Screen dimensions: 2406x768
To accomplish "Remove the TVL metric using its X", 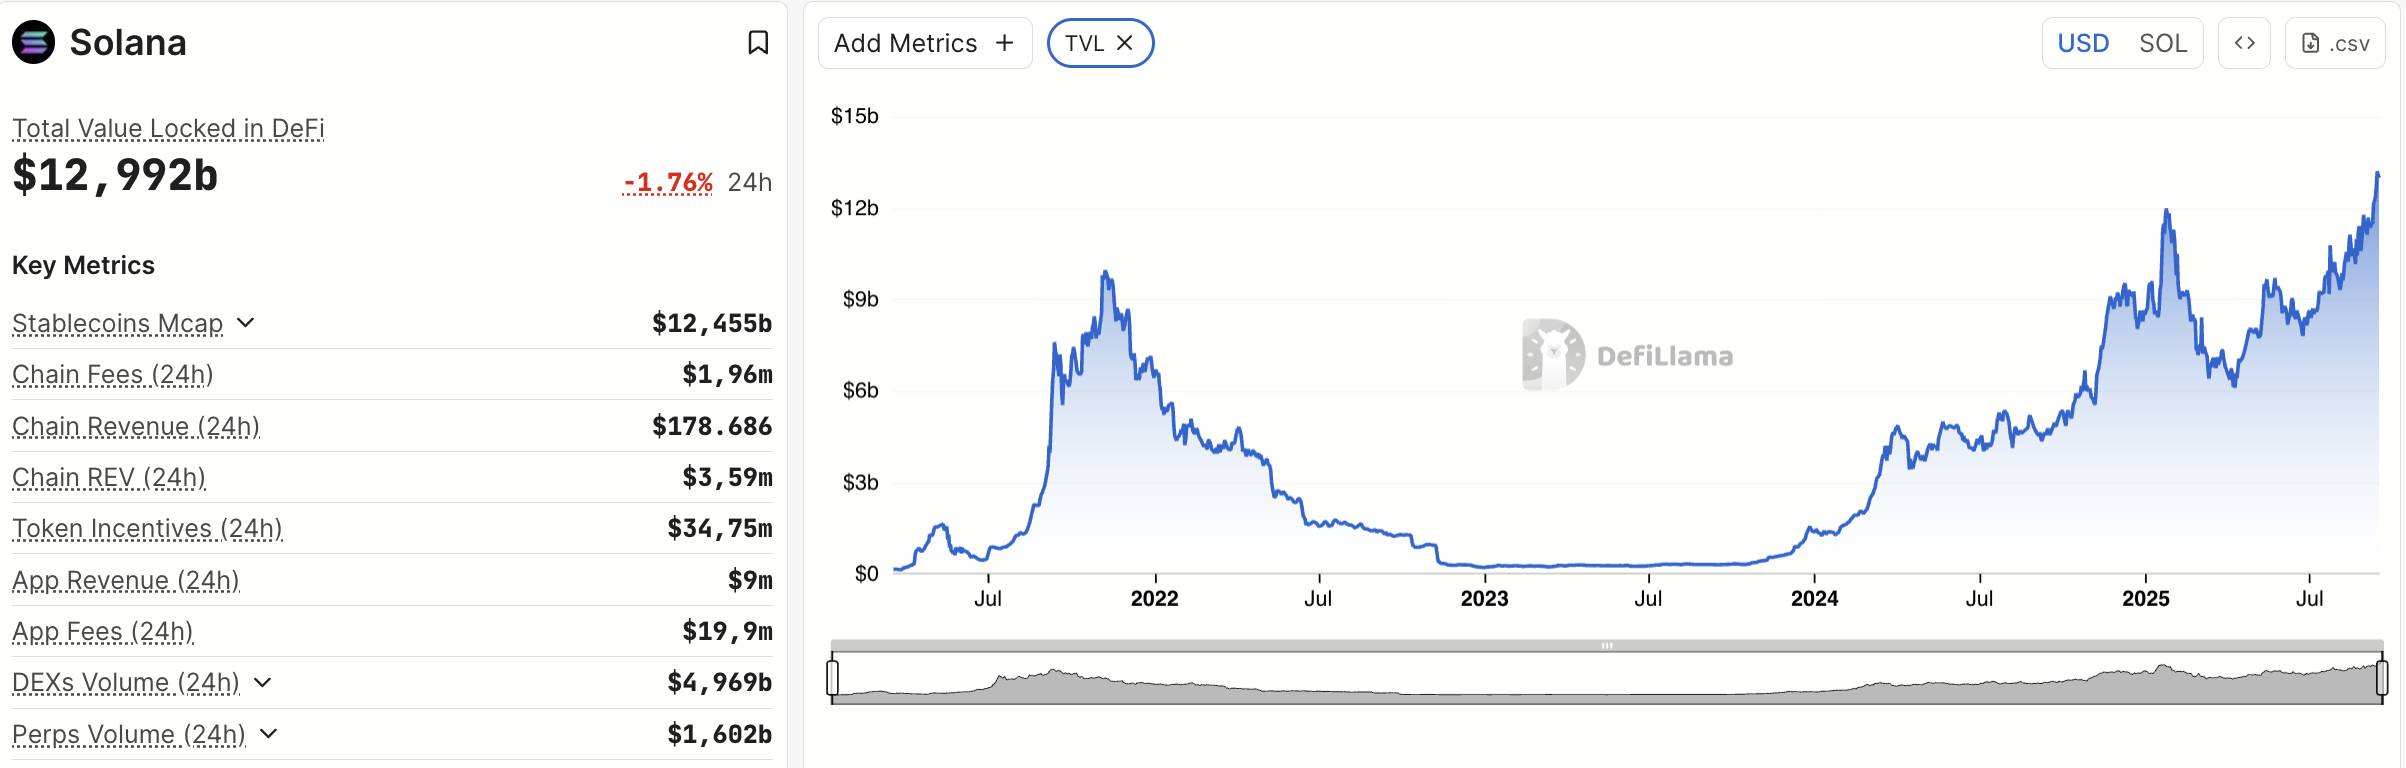I will click(x=1124, y=43).
